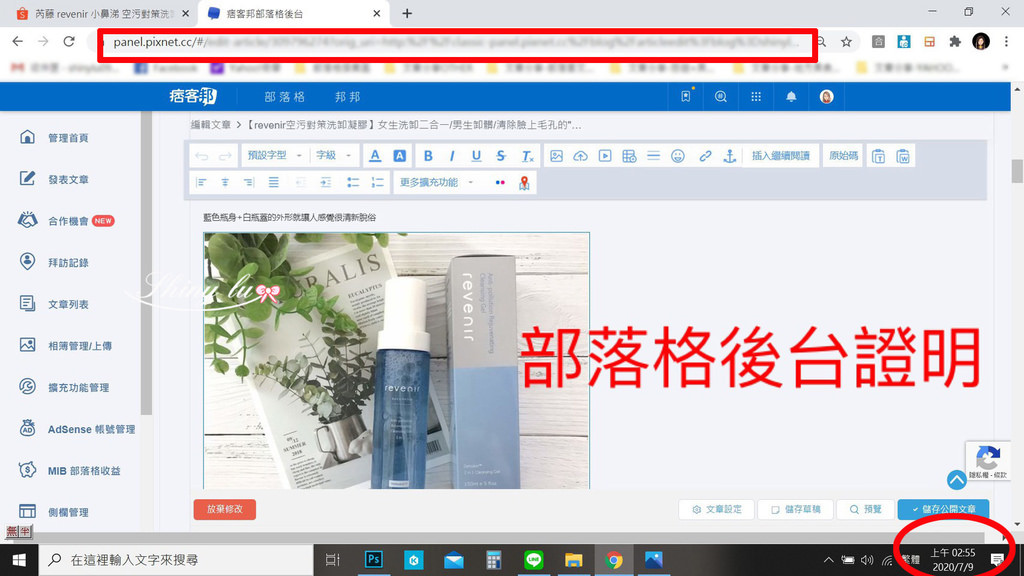This screenshot has width=1024, height=576.
Task: Open the user avatar in blue header
Action: pos(826,97)
